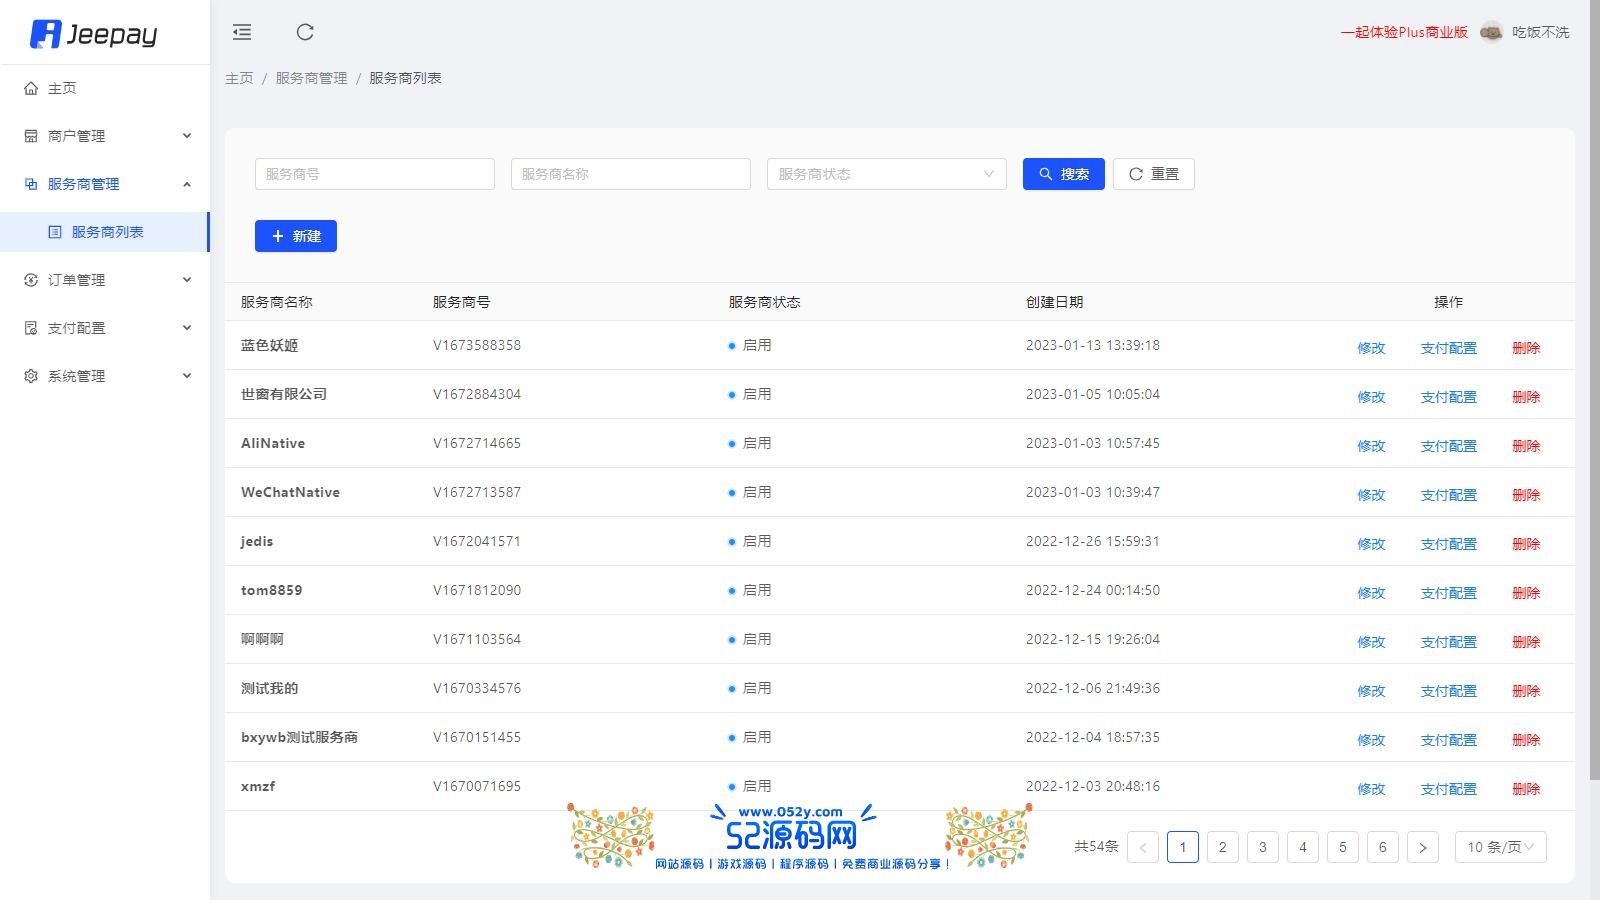Click the 搜索 search button
Viewport: 1600px width, 900px height.
[x=1063, y=174]
